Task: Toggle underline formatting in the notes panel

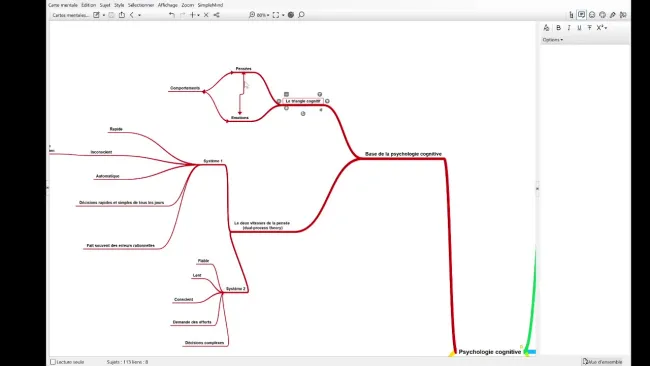Action: pyautogui.click(x=579, y=28)
